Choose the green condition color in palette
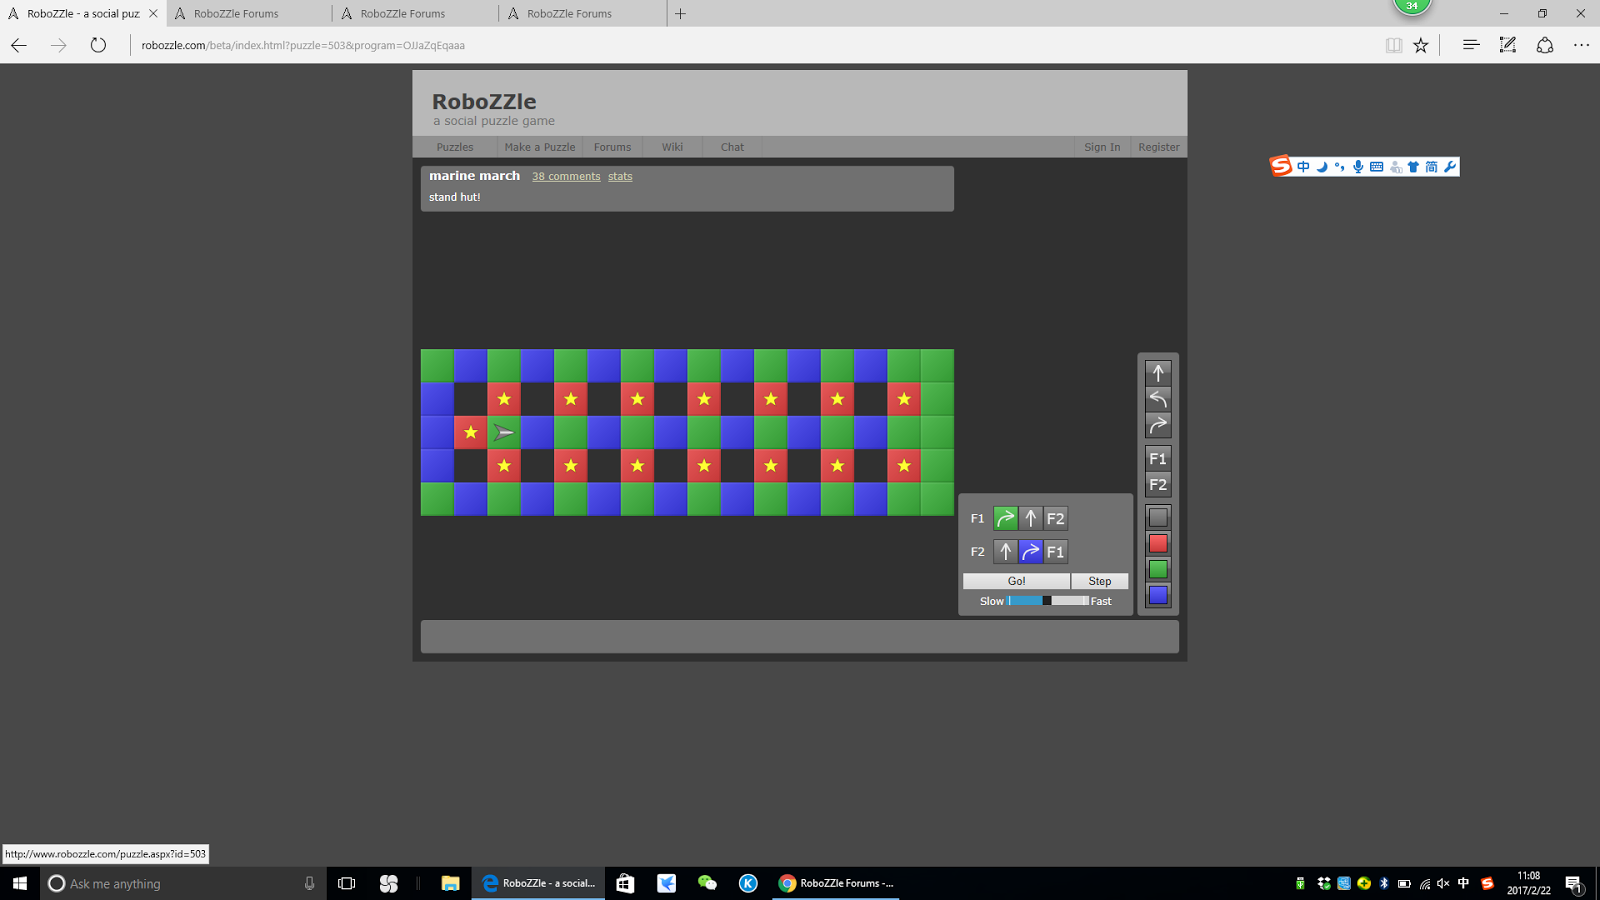The height and width of the screenshot is (900, 1600). pyautogui.click(x=1158, y=569)
